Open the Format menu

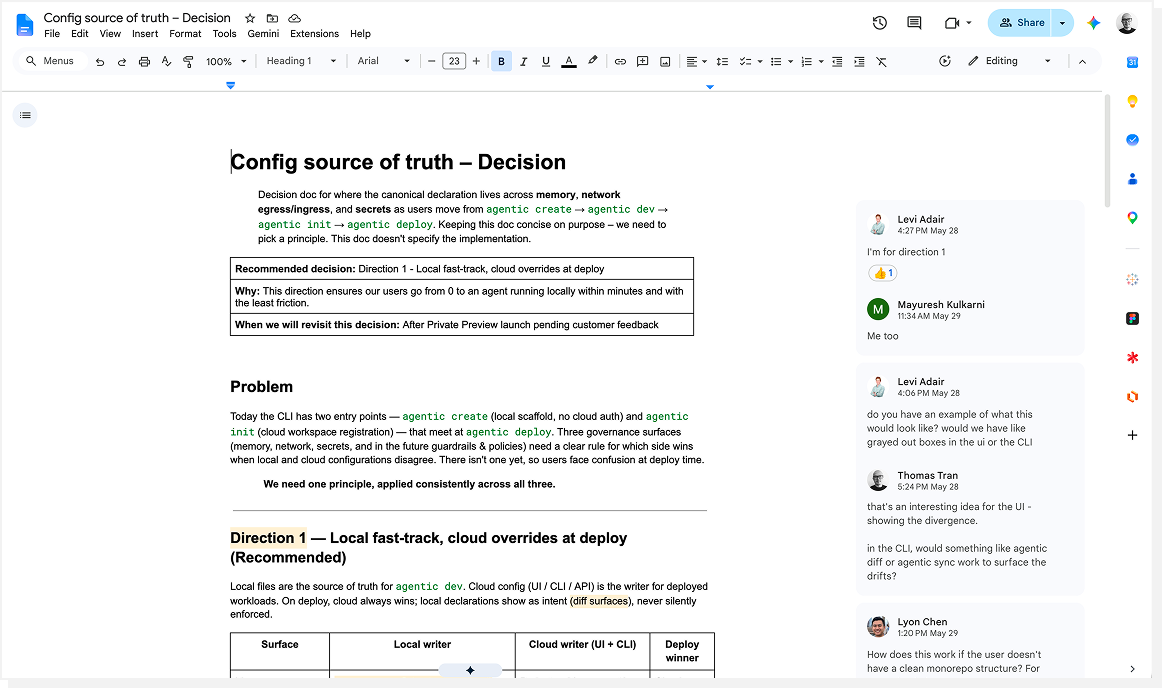pyautogui.click(x=185, y=33)
